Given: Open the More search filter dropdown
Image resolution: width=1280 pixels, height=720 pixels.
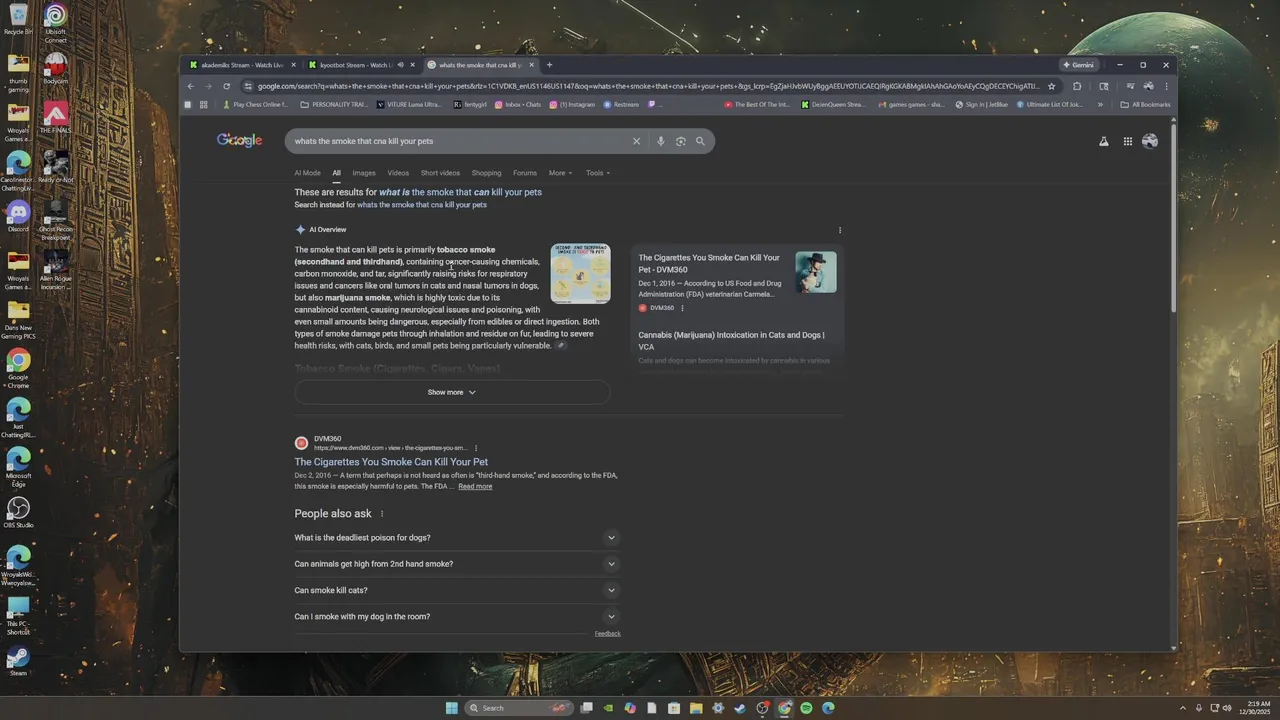Looking at the screenshot, I should pos(560,173).
